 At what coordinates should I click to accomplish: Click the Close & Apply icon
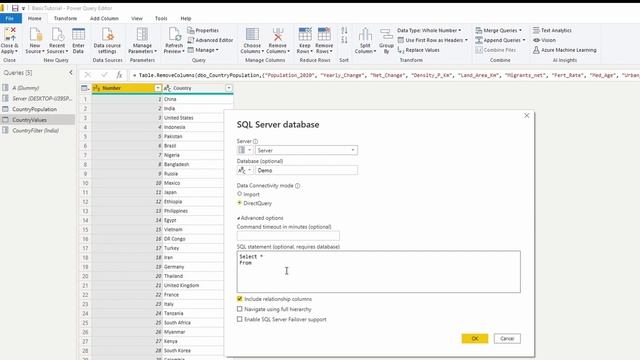point(9,40)
